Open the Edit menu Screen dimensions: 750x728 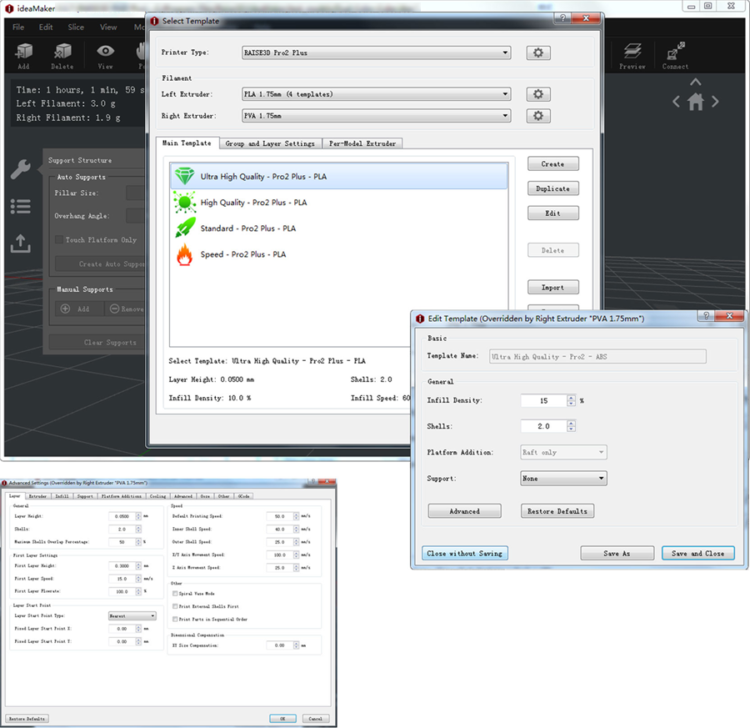pos(46,27)
